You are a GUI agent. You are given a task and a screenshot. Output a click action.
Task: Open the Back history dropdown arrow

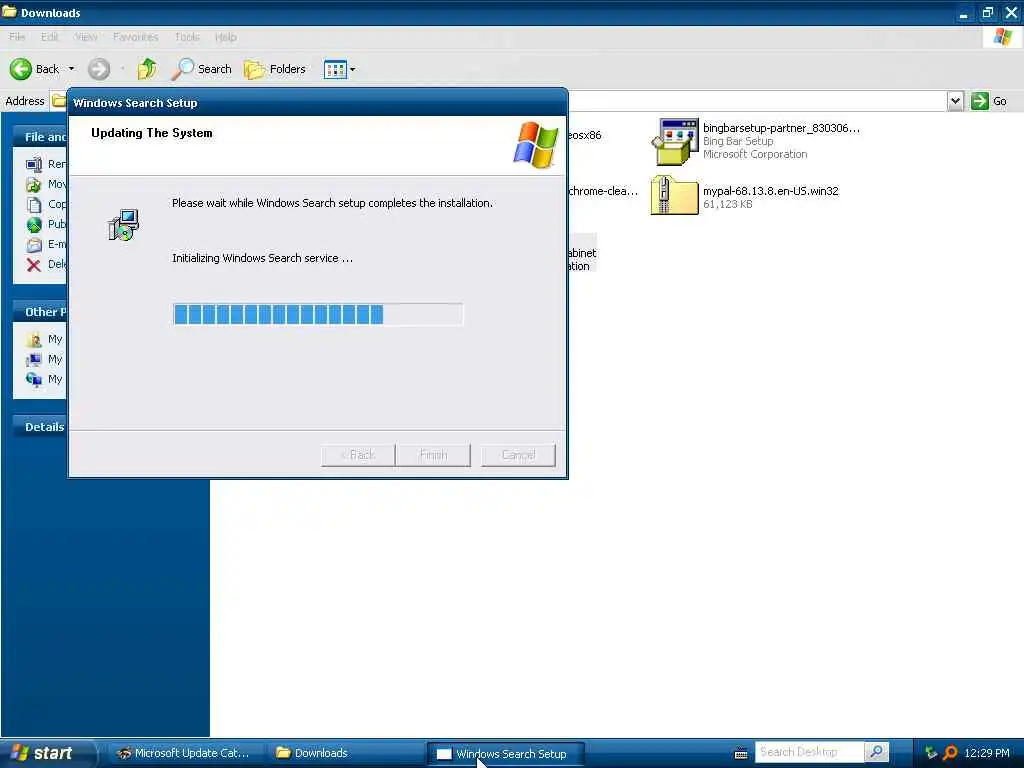coord(71,69)
